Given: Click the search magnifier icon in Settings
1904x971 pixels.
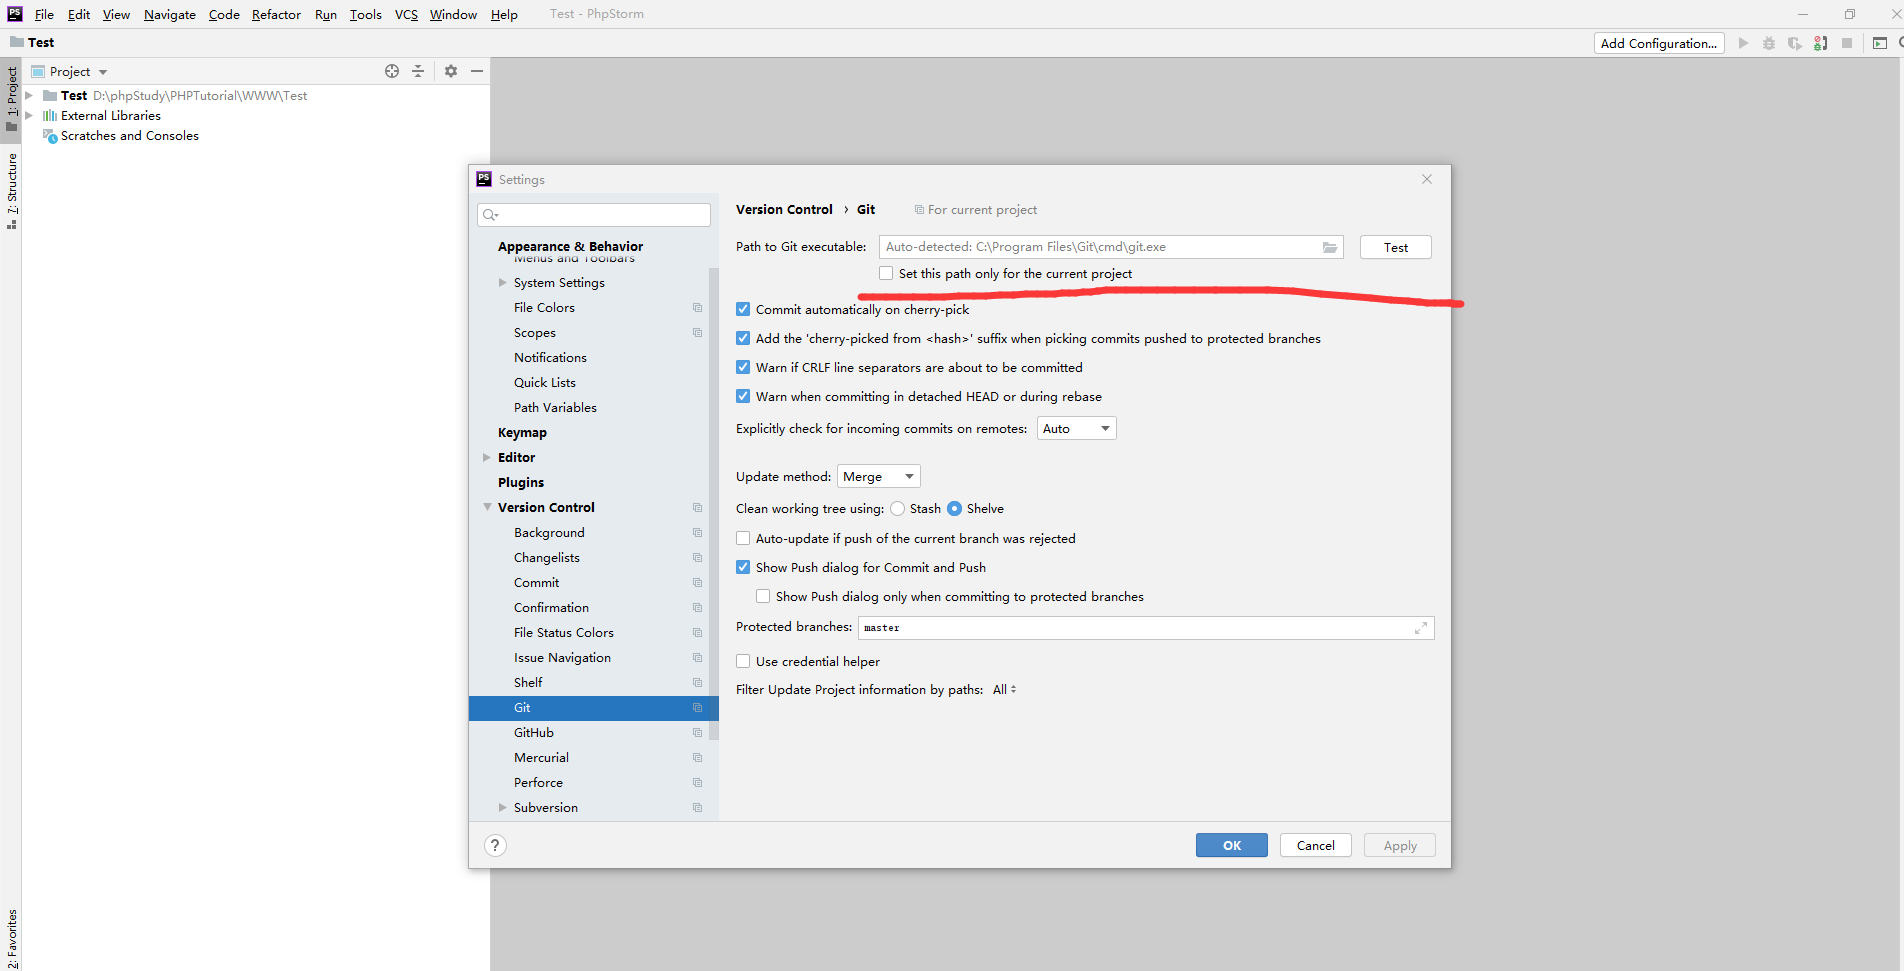Looking at the screenshot, I should tap(490, 215).
